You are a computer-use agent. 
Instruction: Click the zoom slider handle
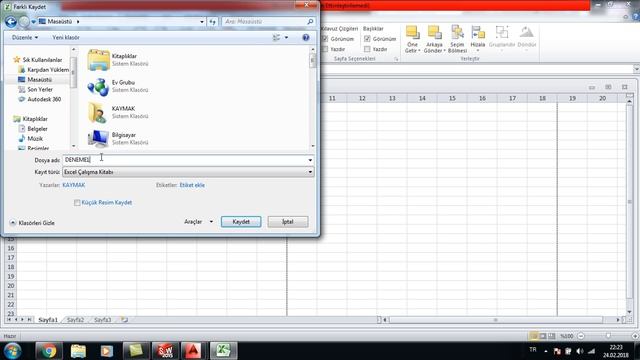tap(608, 336)
